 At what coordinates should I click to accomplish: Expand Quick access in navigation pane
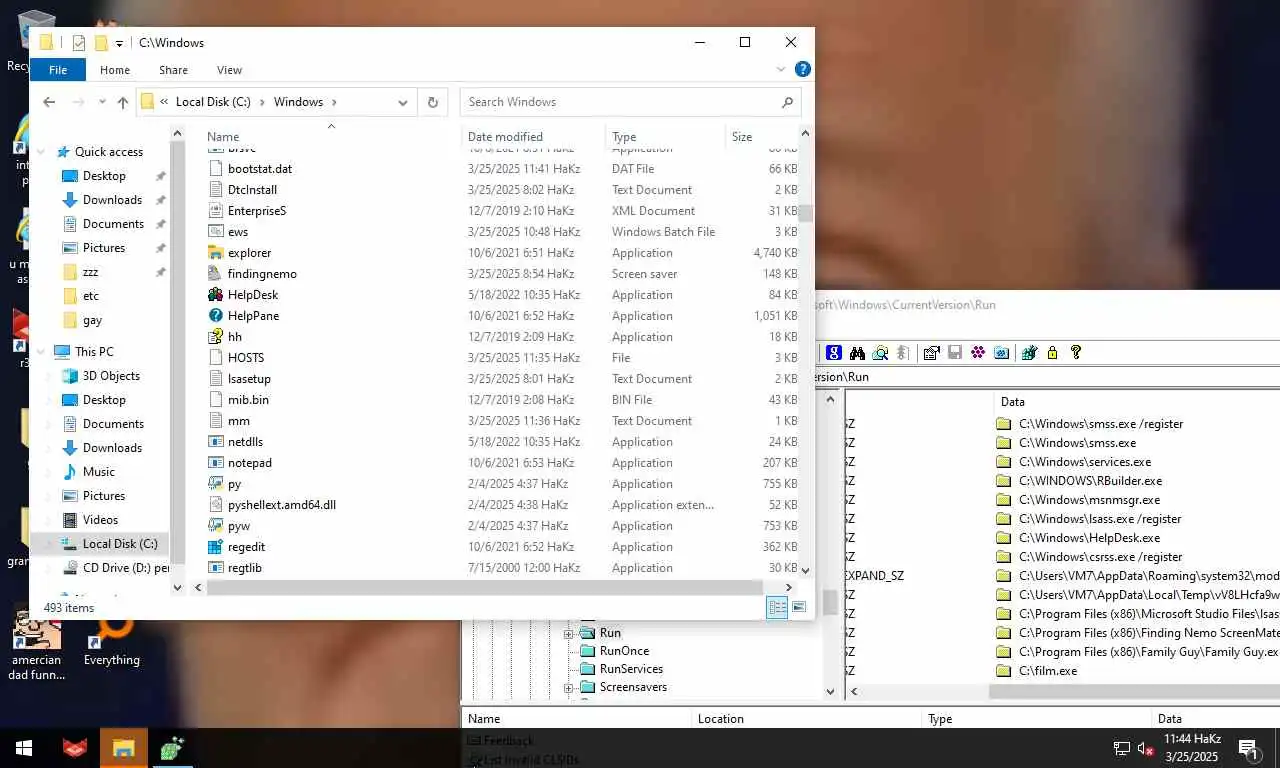(42, 152)
